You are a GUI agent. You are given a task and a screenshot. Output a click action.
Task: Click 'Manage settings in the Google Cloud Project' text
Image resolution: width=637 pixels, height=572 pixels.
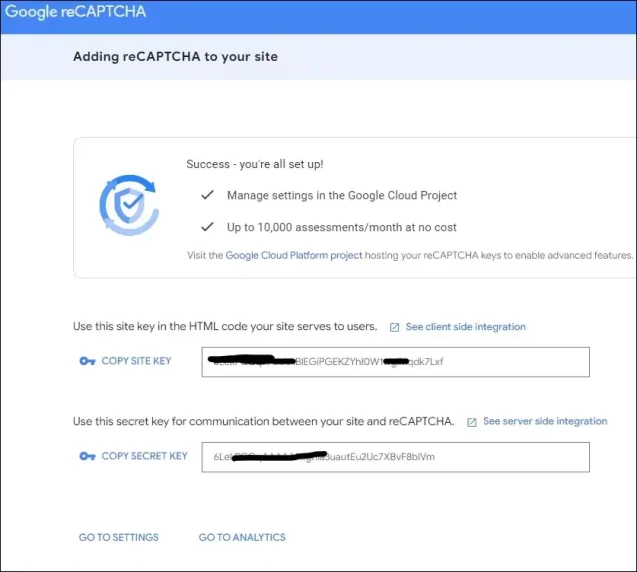[x=342, y=195]
